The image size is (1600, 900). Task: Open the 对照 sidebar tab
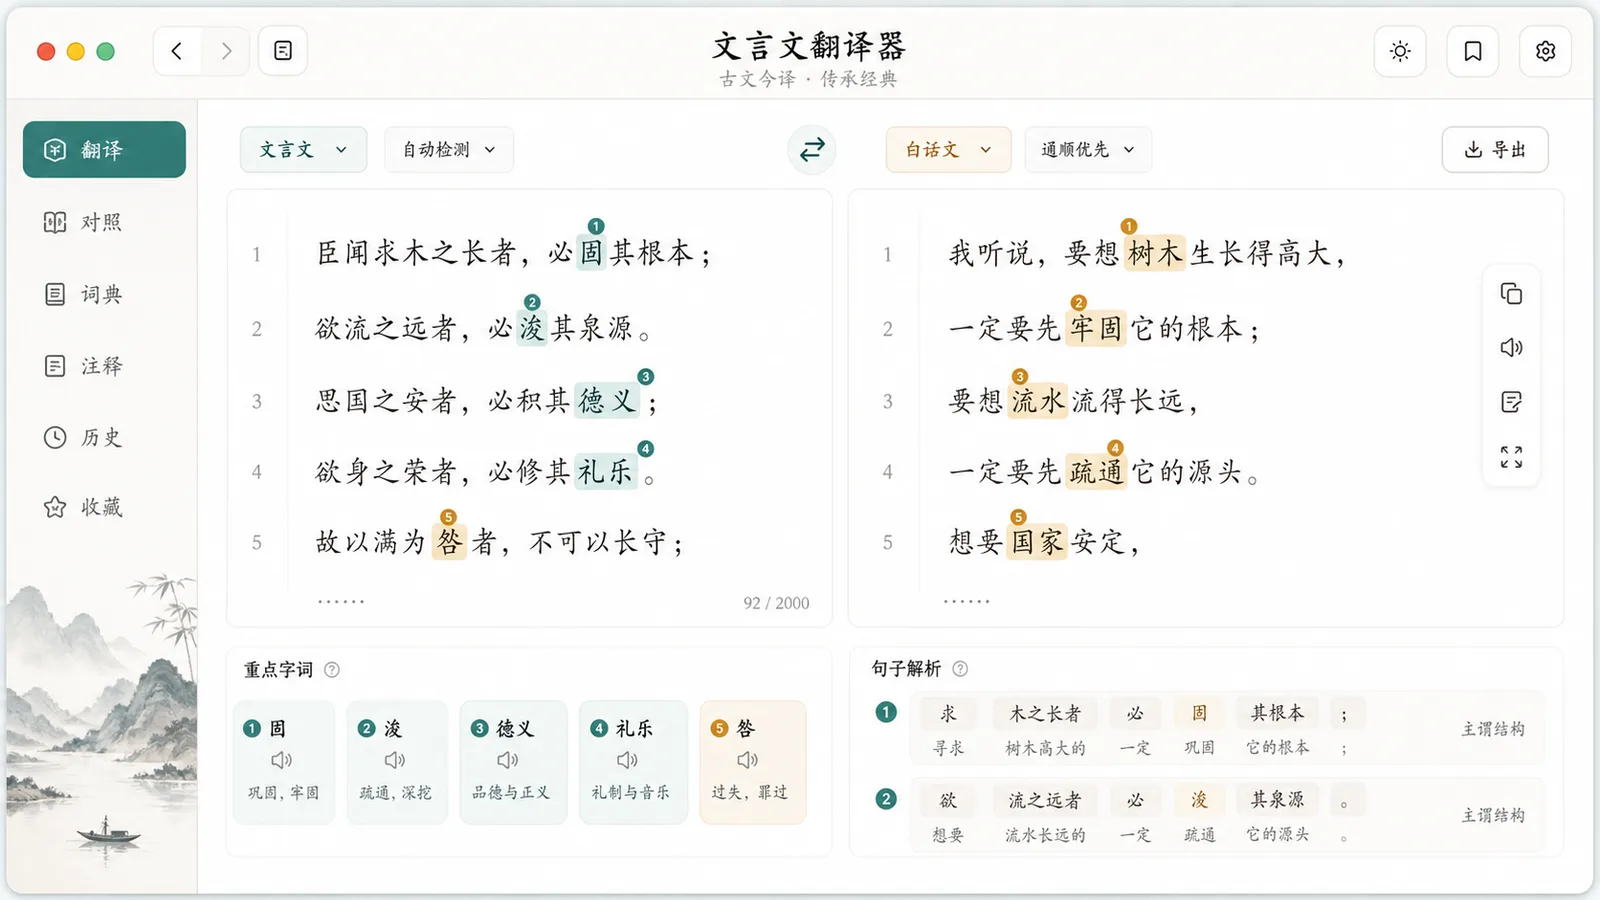104,222
